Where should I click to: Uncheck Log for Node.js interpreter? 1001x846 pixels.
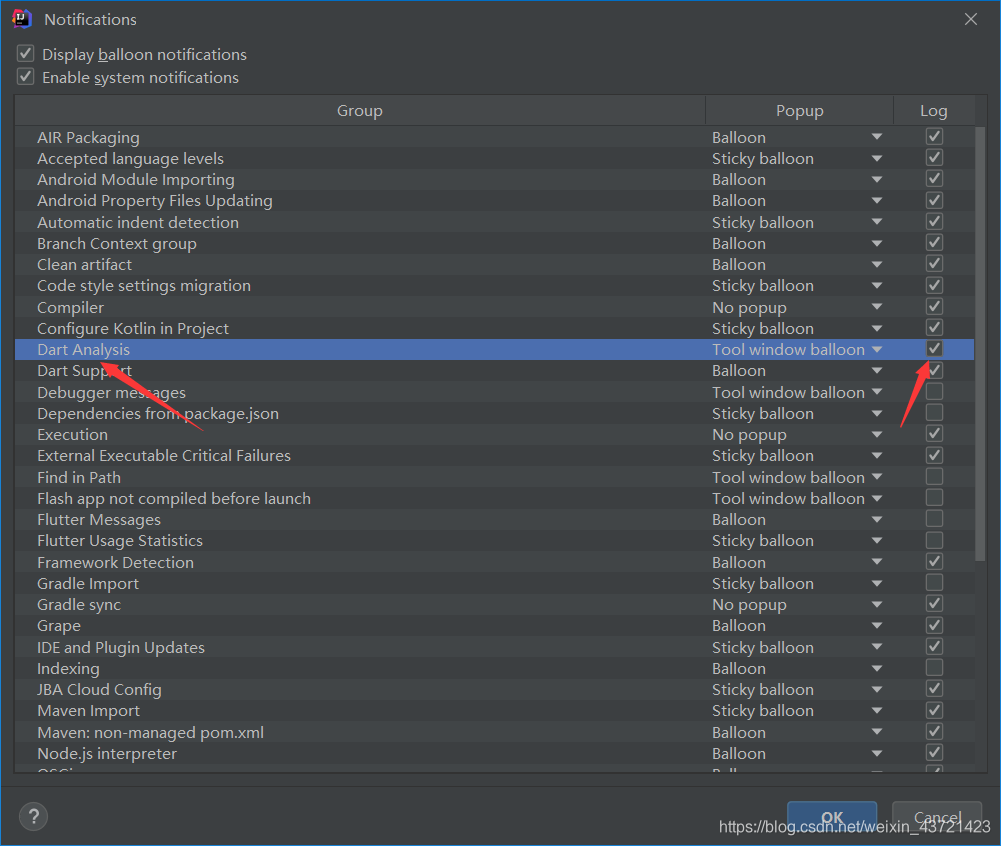(x=934, y=752)
